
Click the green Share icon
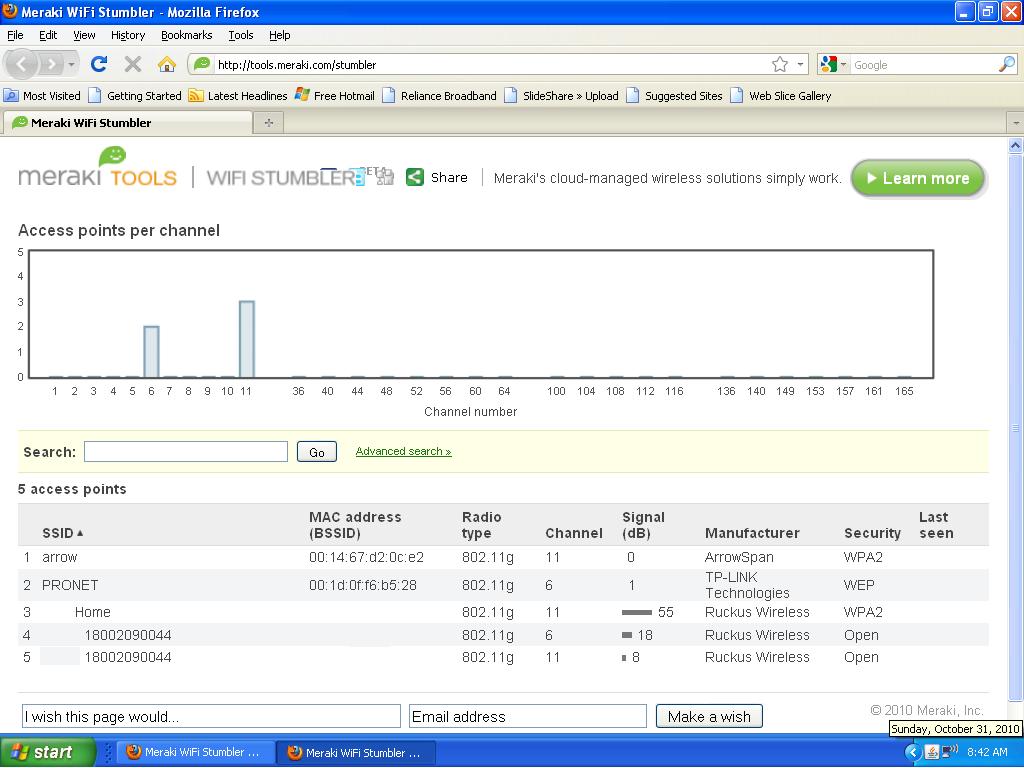click(x=415, y=177)
